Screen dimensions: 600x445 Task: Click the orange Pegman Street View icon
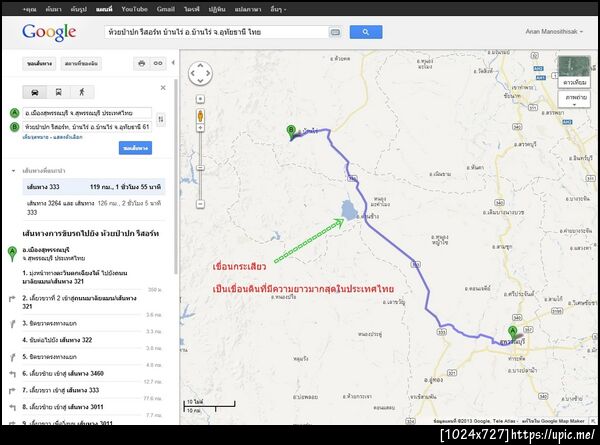pos(201,116)
